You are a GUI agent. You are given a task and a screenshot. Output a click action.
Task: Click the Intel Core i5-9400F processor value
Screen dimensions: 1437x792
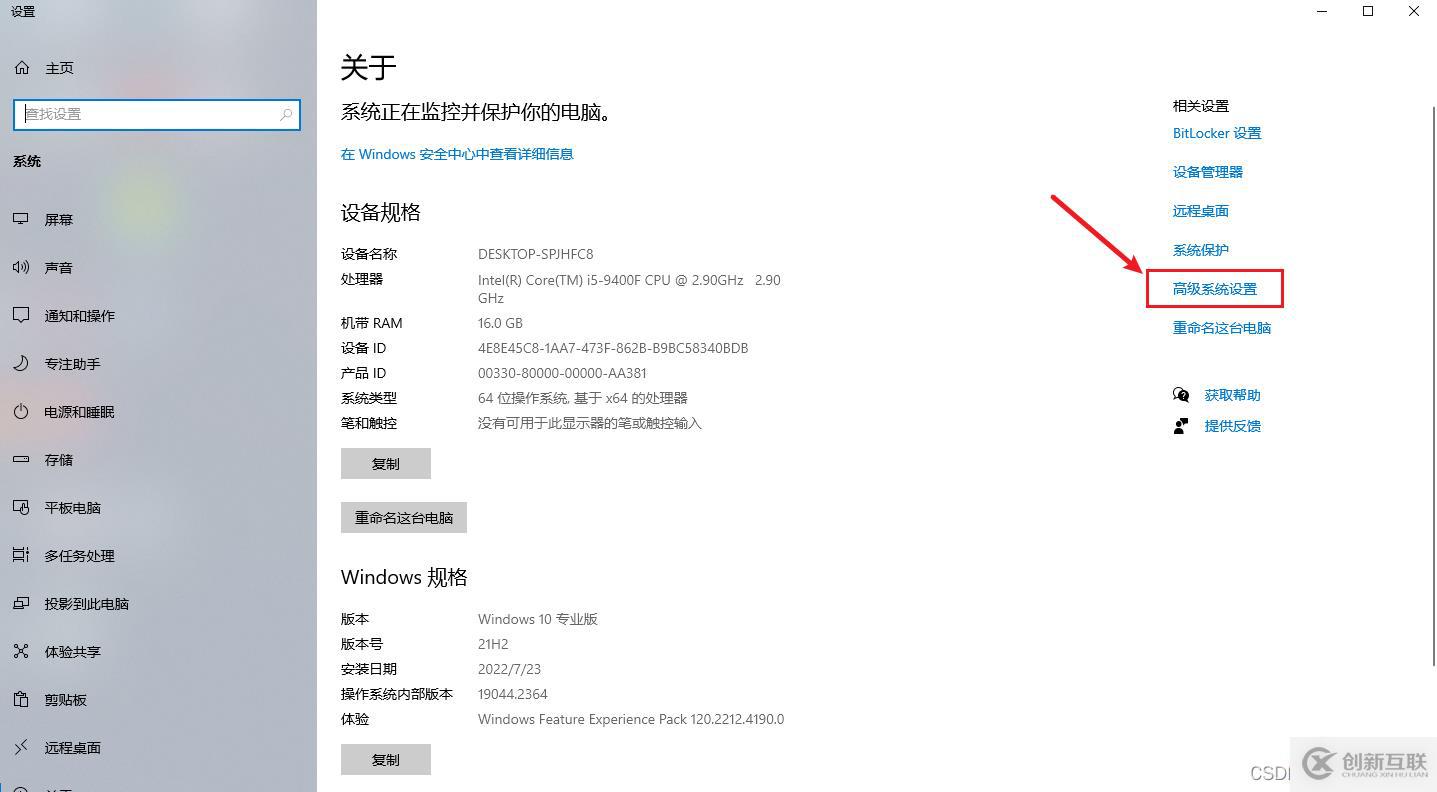(x=629, y=289)
